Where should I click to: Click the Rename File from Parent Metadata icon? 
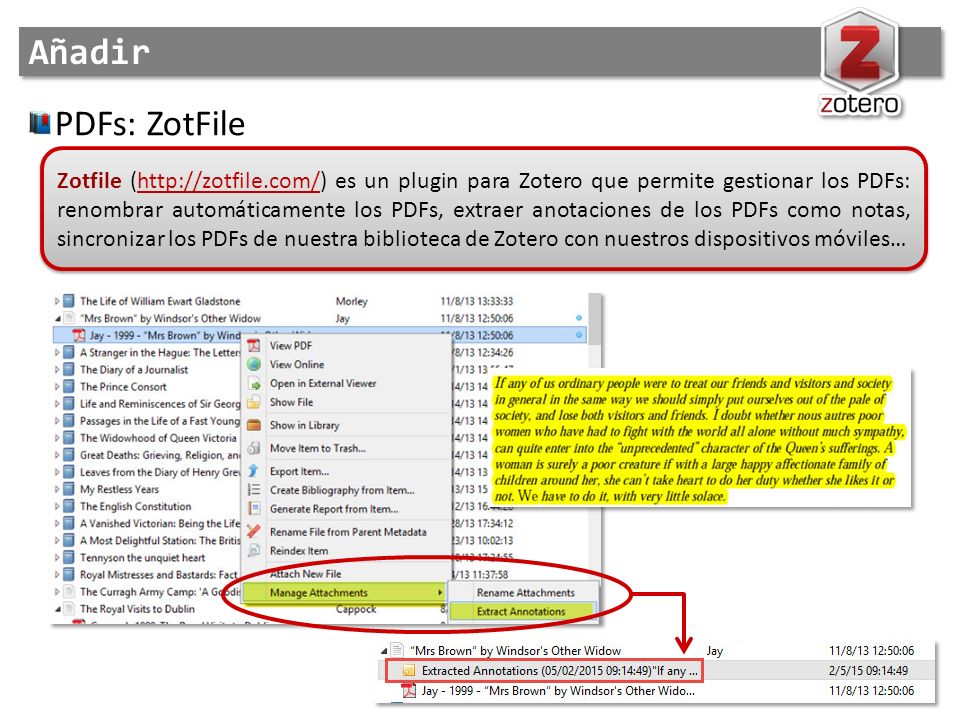[253, 532]
